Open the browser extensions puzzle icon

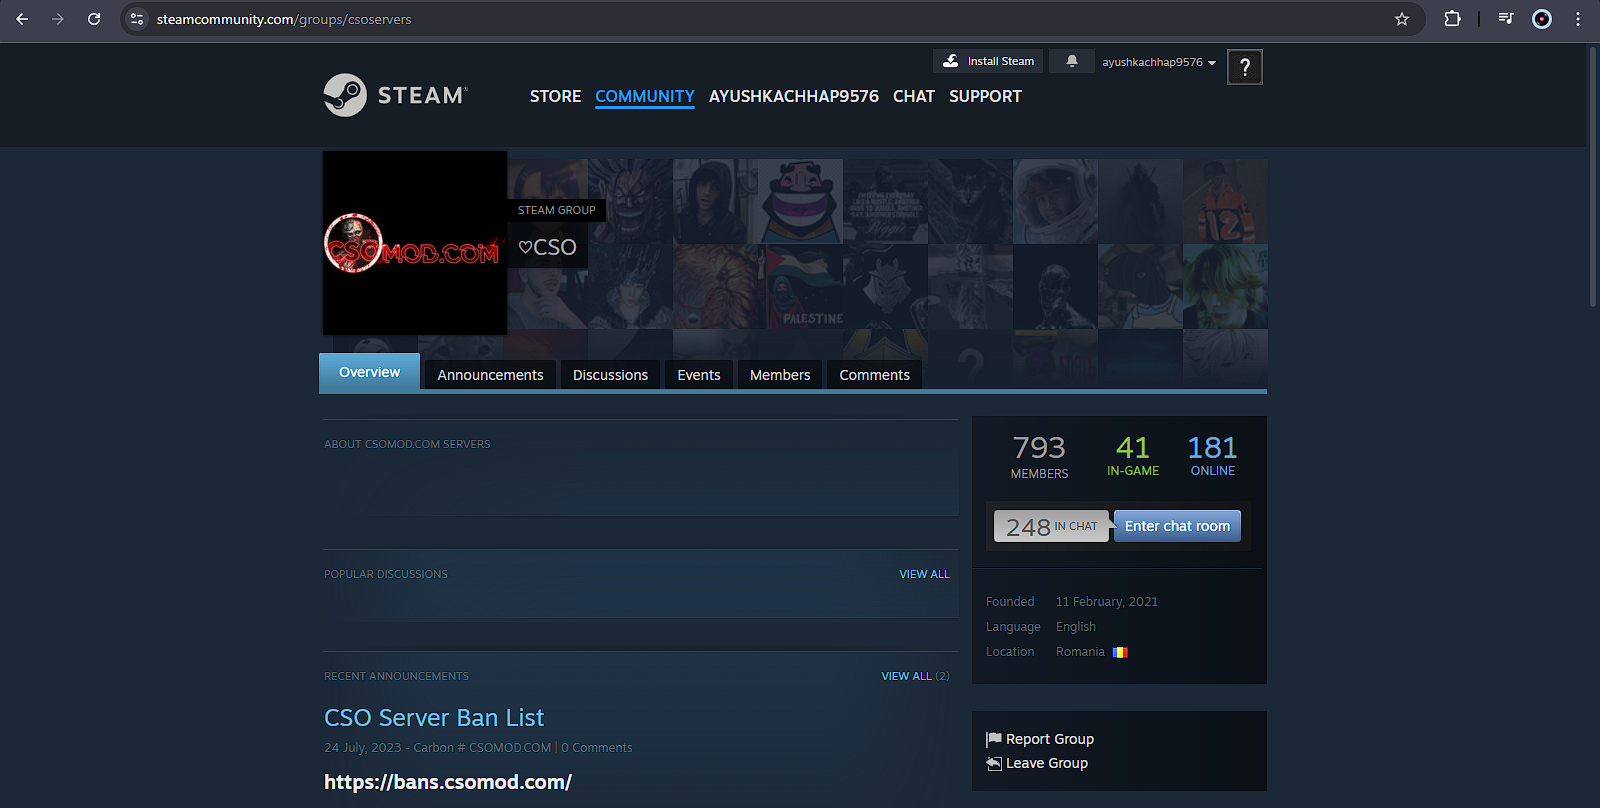1452,19
